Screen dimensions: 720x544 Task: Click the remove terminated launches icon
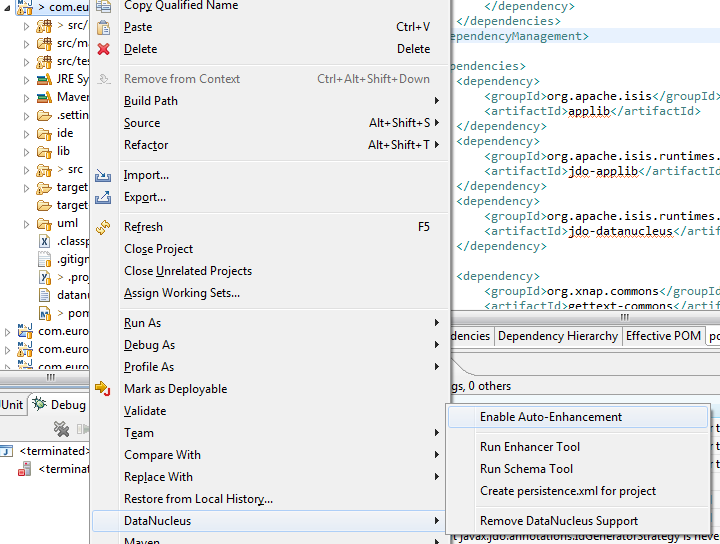pos(61,429)
